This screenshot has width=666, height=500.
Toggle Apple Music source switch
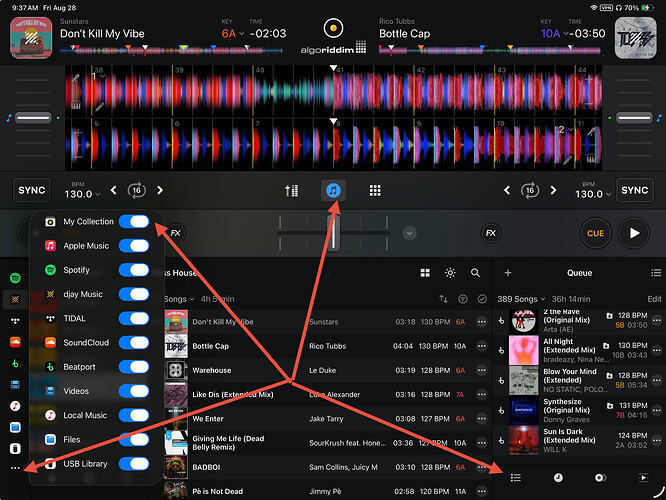[134, 246]
